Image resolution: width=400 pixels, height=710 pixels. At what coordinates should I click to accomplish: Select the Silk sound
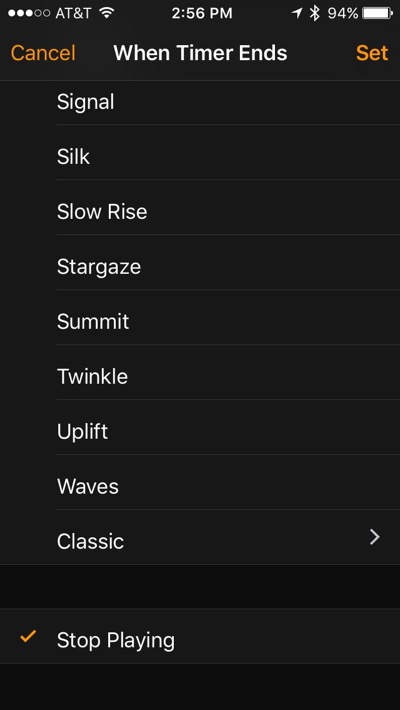pos(200,157)
